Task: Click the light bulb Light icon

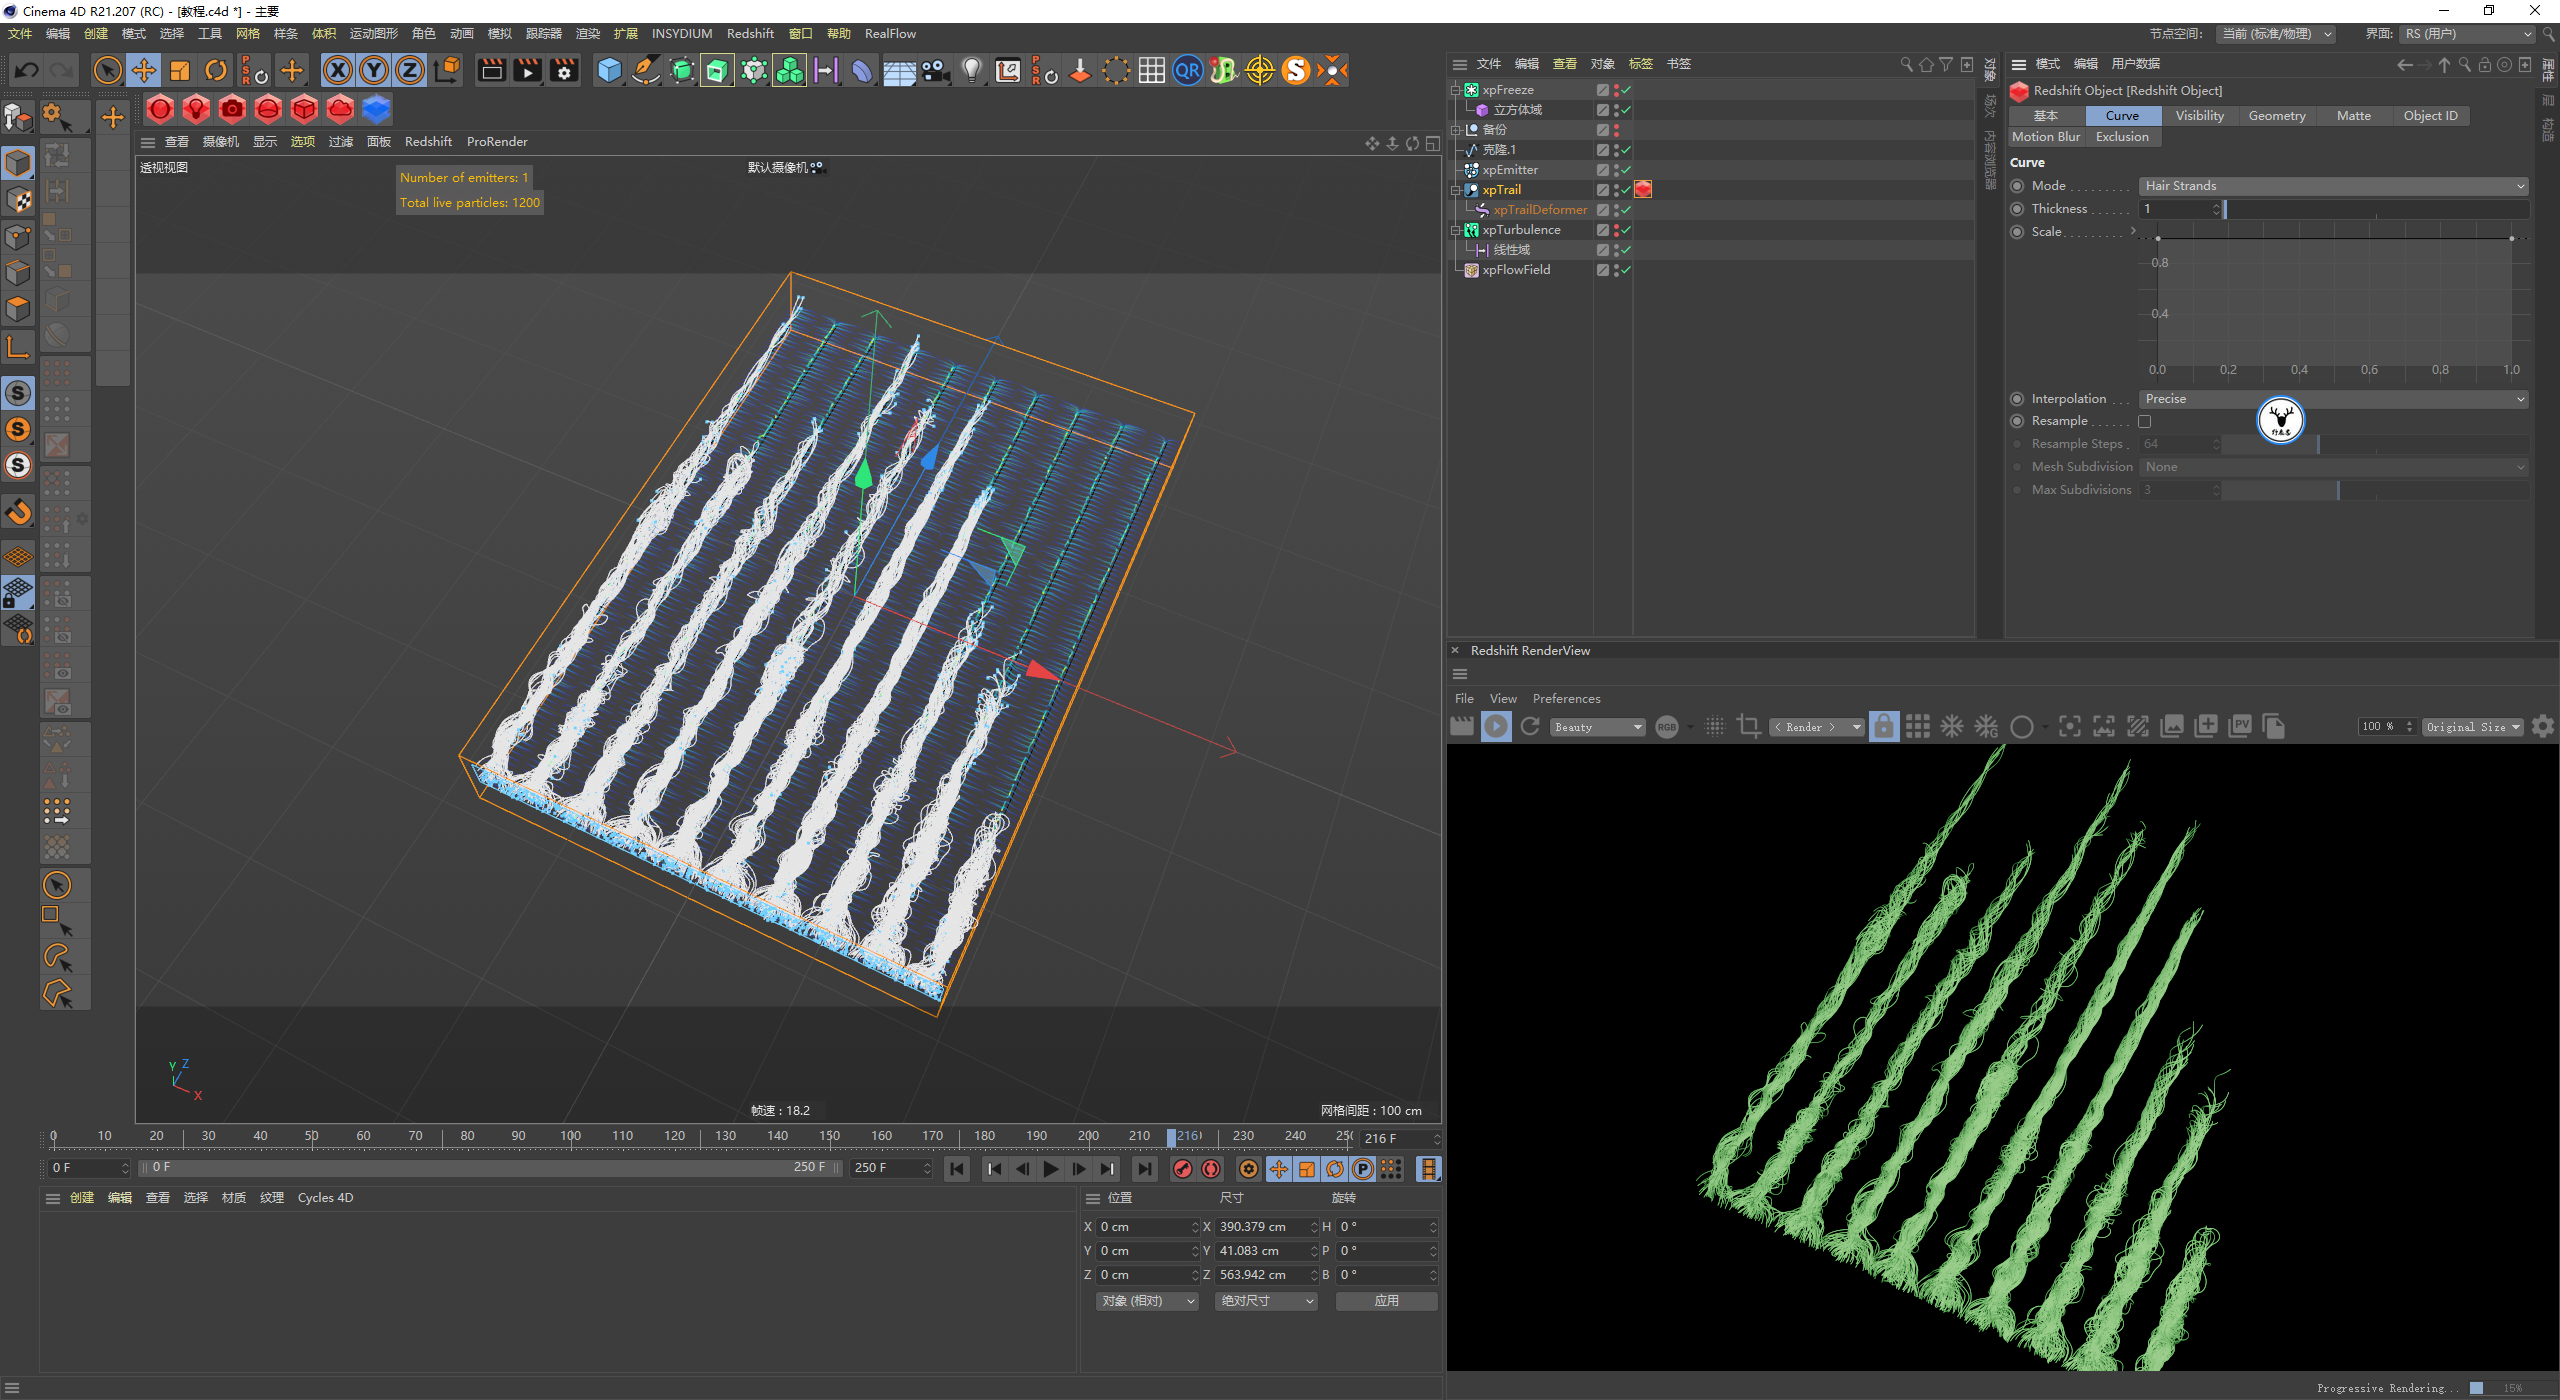Action: coord(971,70)
